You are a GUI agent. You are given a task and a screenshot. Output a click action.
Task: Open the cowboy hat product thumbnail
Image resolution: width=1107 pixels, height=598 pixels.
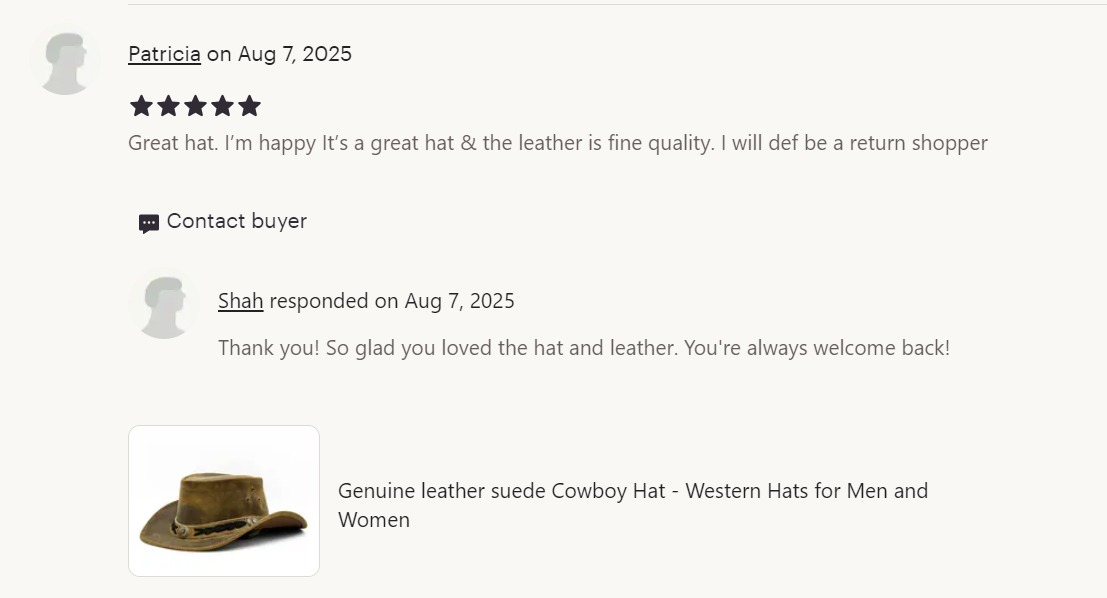(x=224, y=501)
